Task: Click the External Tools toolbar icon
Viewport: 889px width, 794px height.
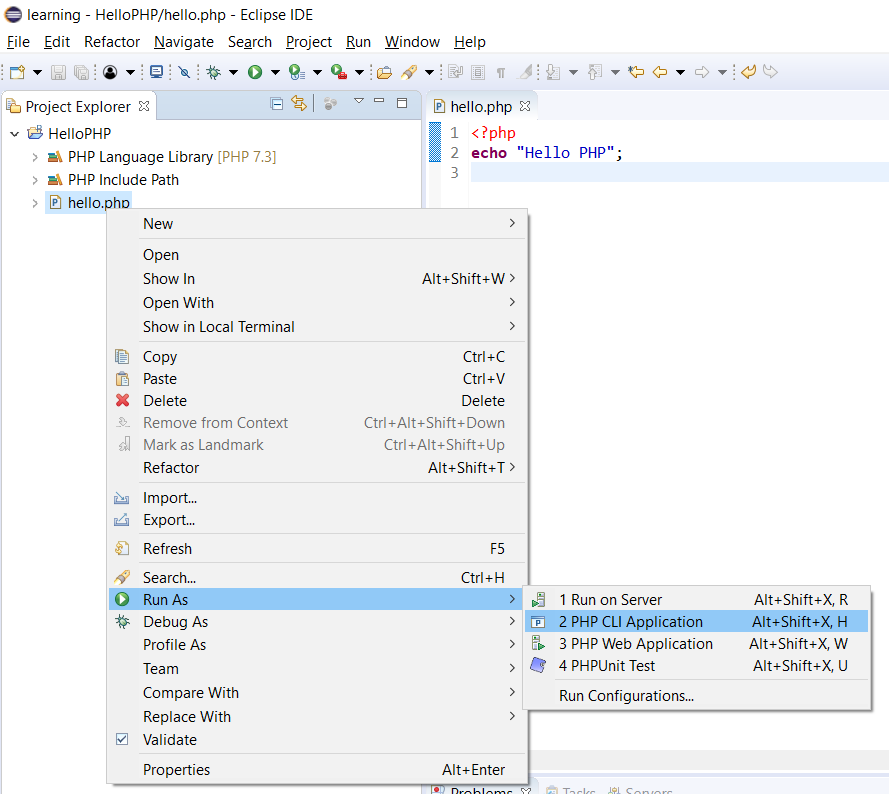Action: [338, 72]
